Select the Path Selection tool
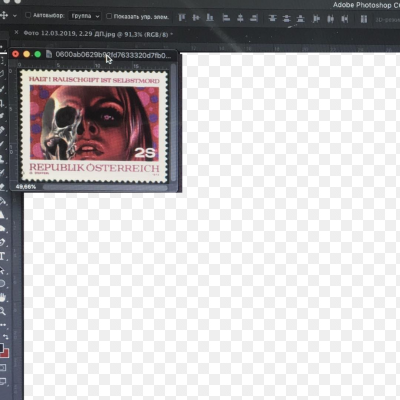Screen dimensions: 400x400 pos(2,270)
